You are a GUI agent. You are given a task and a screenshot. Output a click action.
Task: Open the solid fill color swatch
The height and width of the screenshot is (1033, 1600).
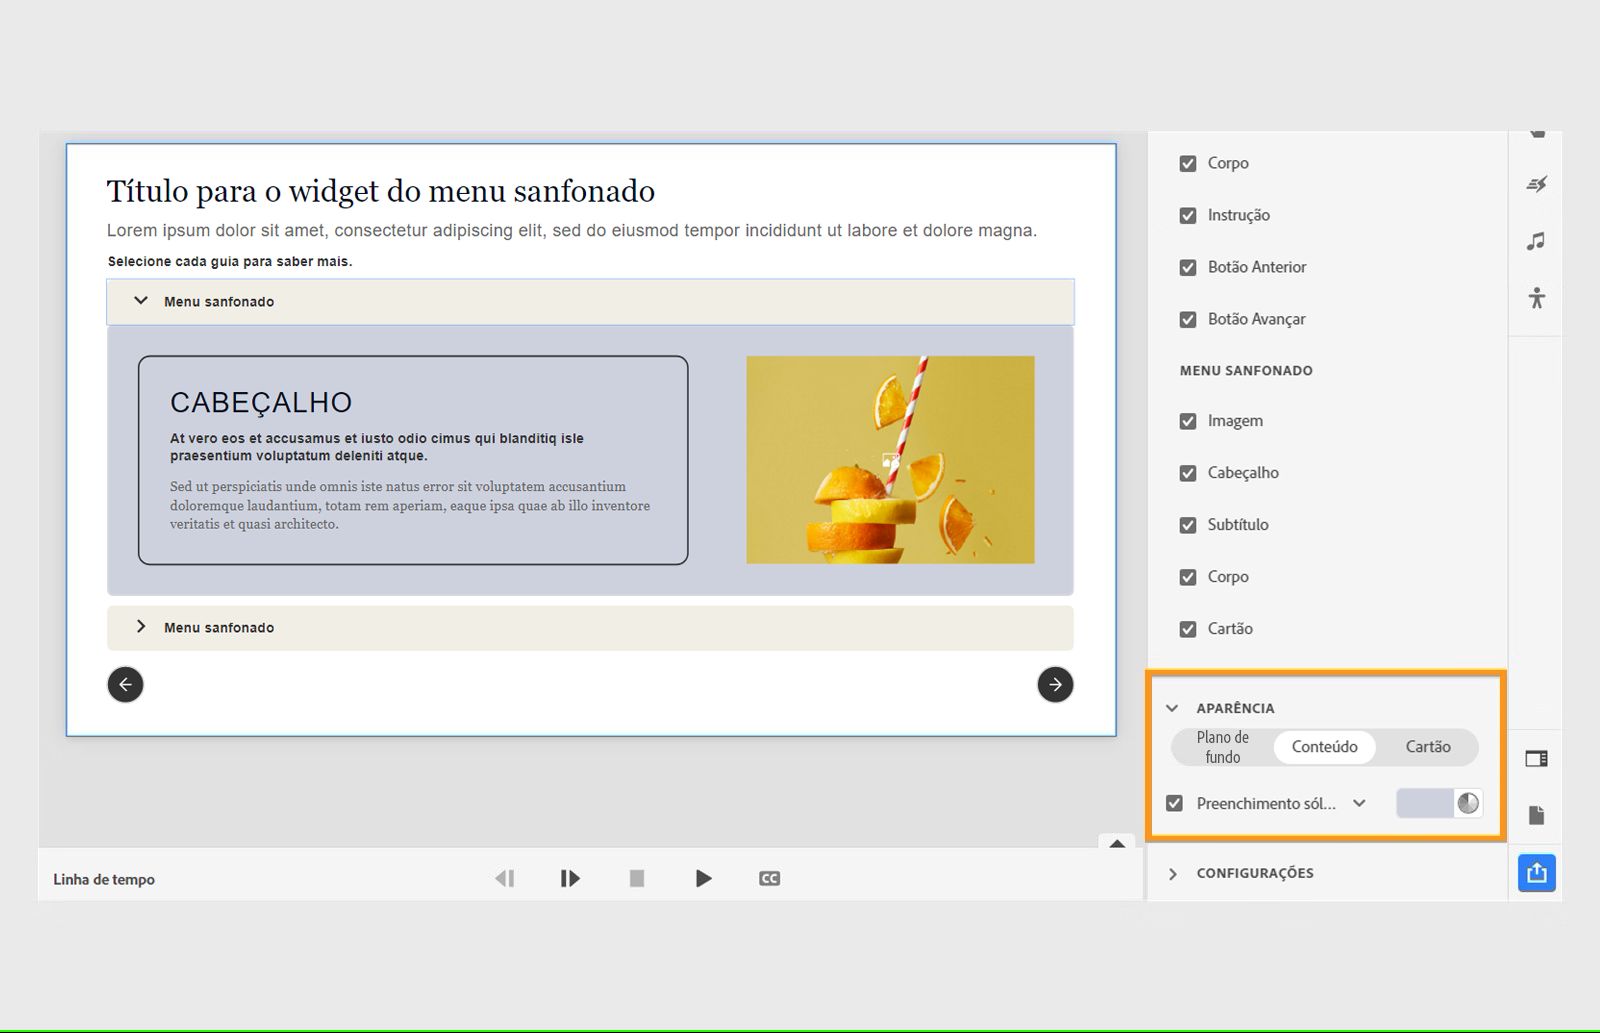pos(1425,803)
